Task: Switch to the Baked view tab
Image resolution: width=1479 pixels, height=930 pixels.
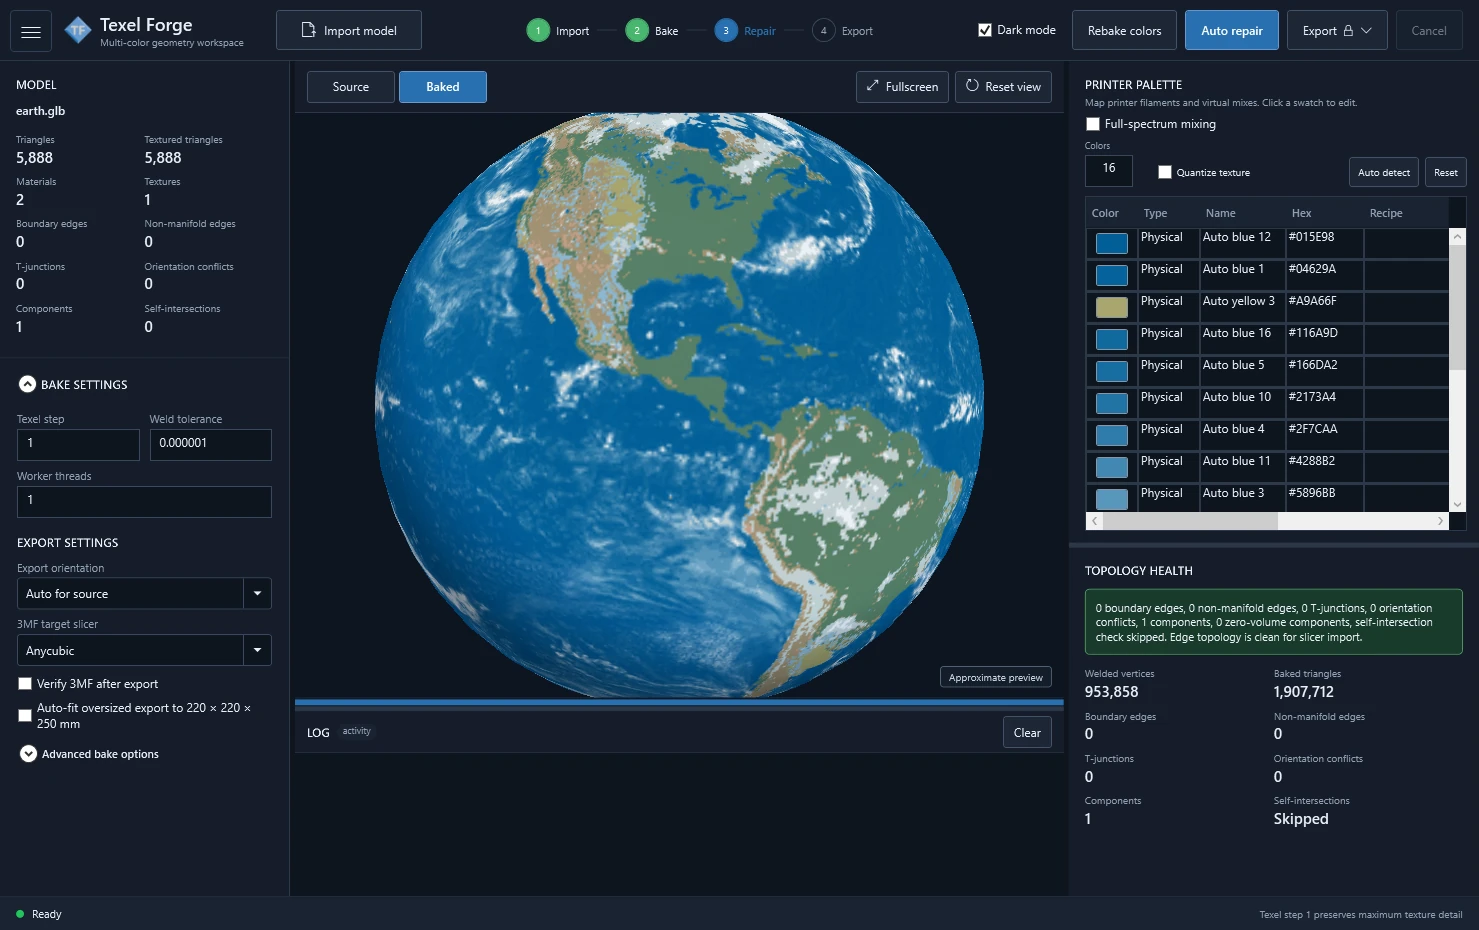Action: [x=443, y=87]
